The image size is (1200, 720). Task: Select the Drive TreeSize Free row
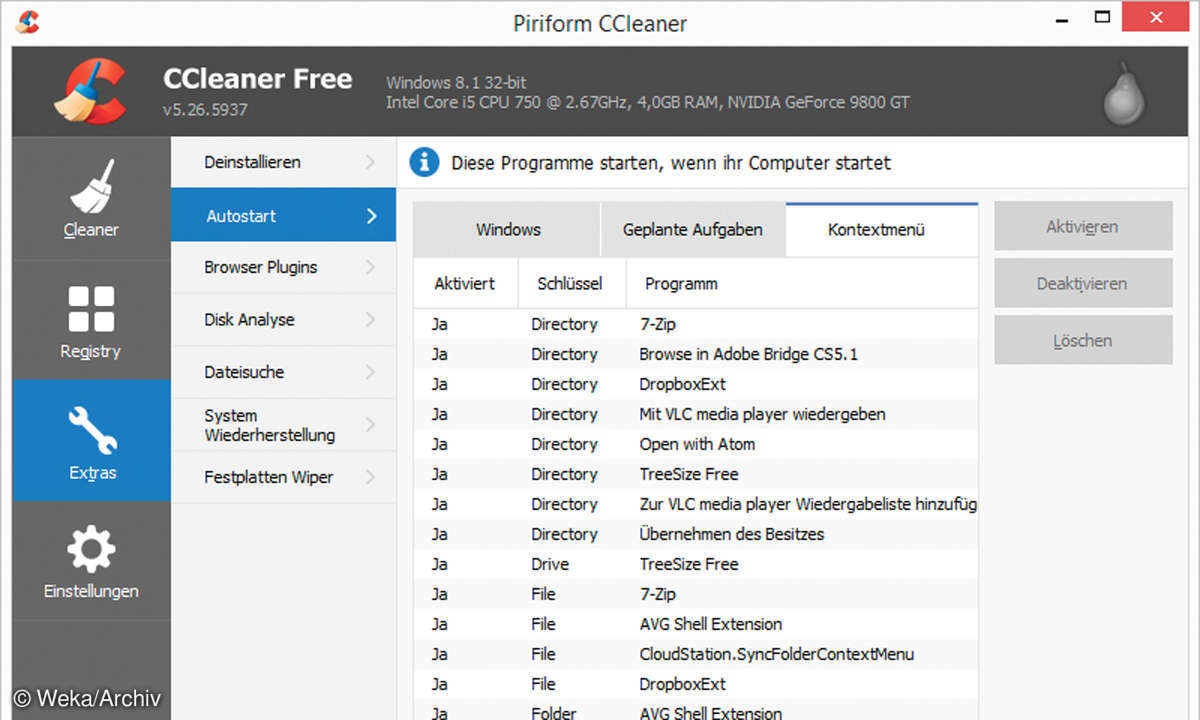pos(696,564)
